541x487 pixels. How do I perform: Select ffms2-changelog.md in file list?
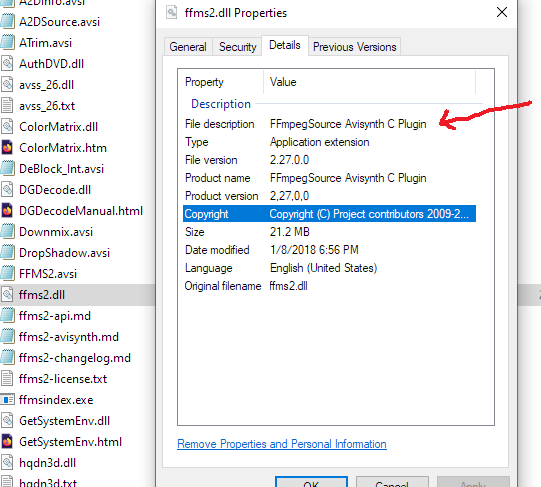pos(75,358)
